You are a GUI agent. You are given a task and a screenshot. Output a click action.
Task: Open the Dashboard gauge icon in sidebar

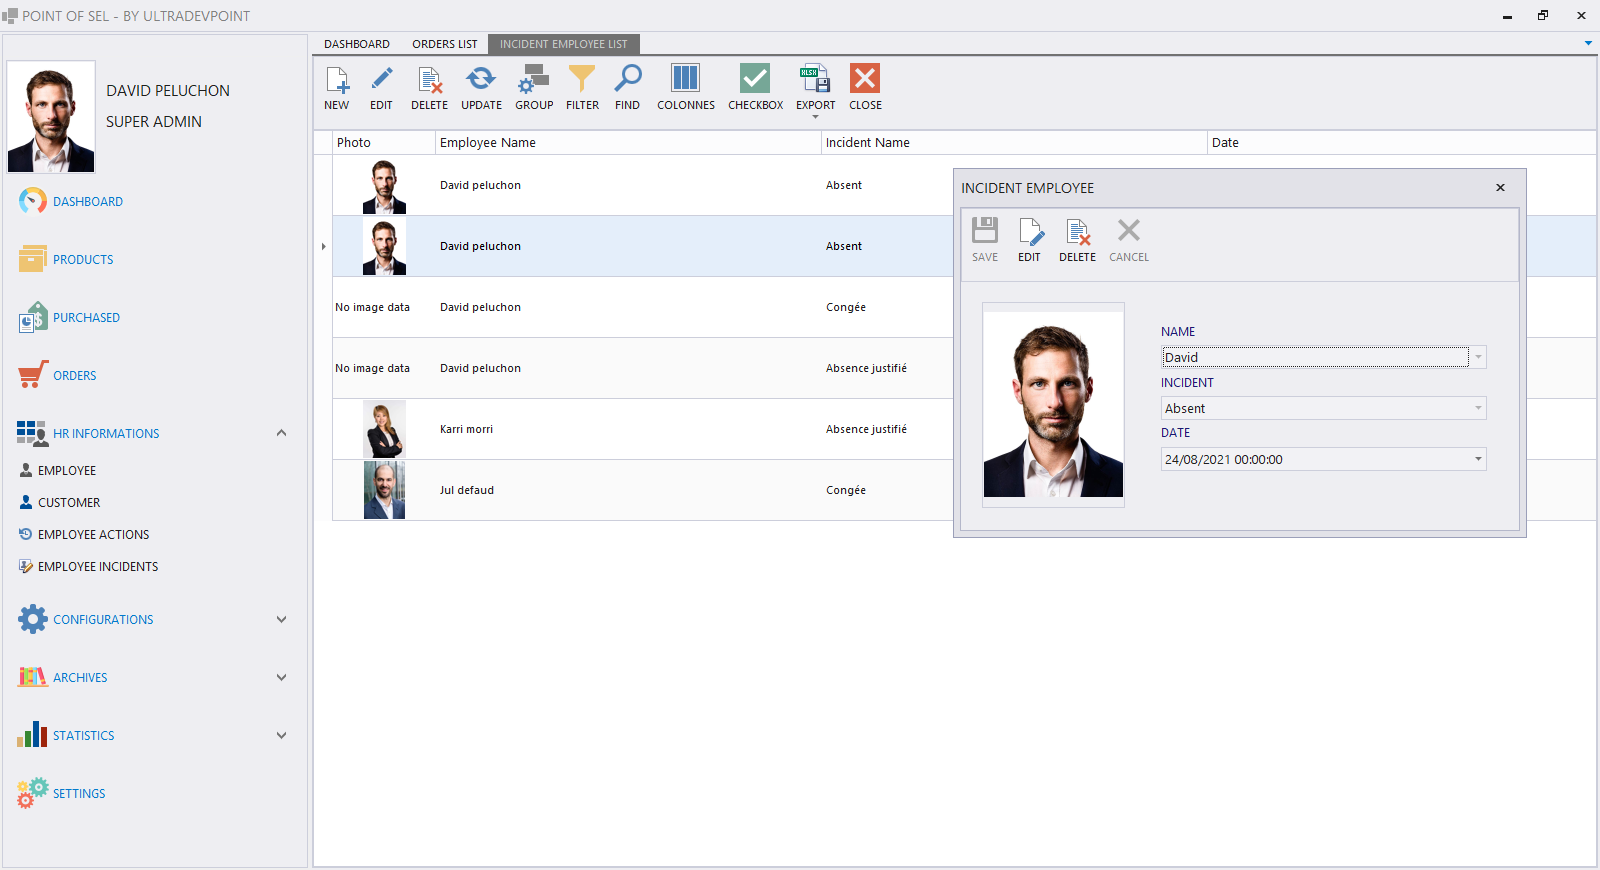33,201
